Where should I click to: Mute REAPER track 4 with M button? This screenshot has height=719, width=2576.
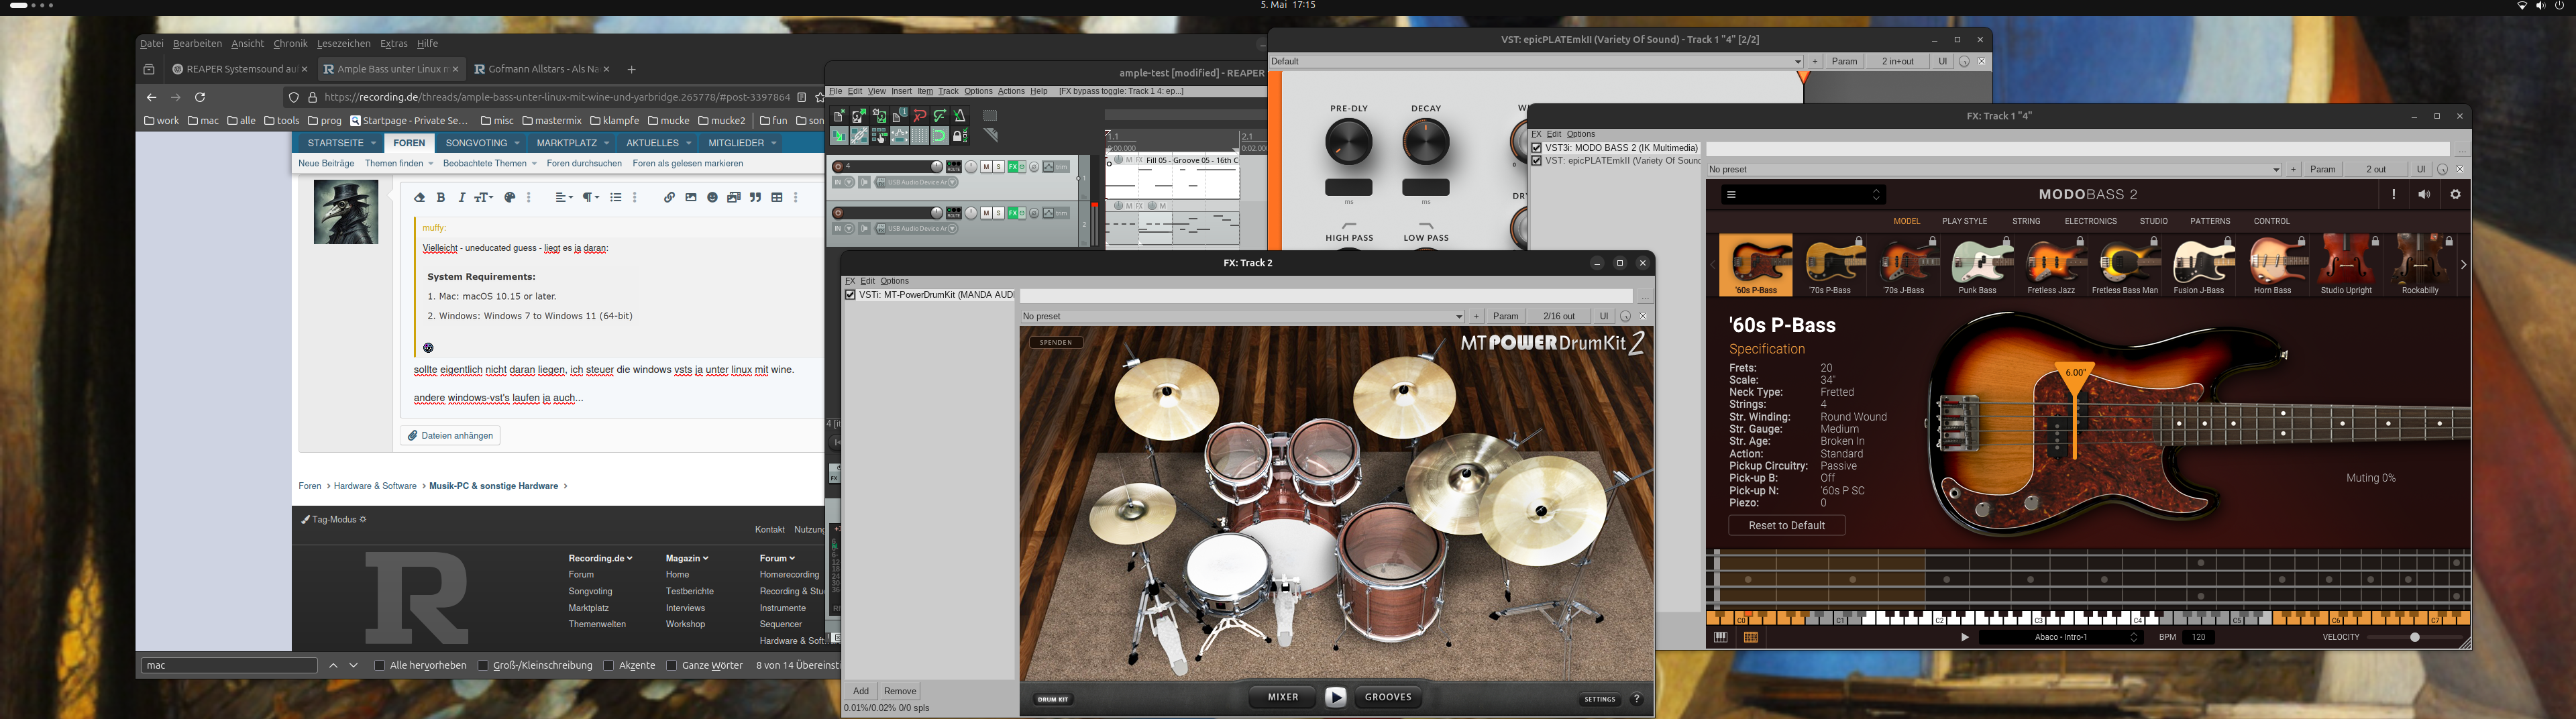point(987,167)
